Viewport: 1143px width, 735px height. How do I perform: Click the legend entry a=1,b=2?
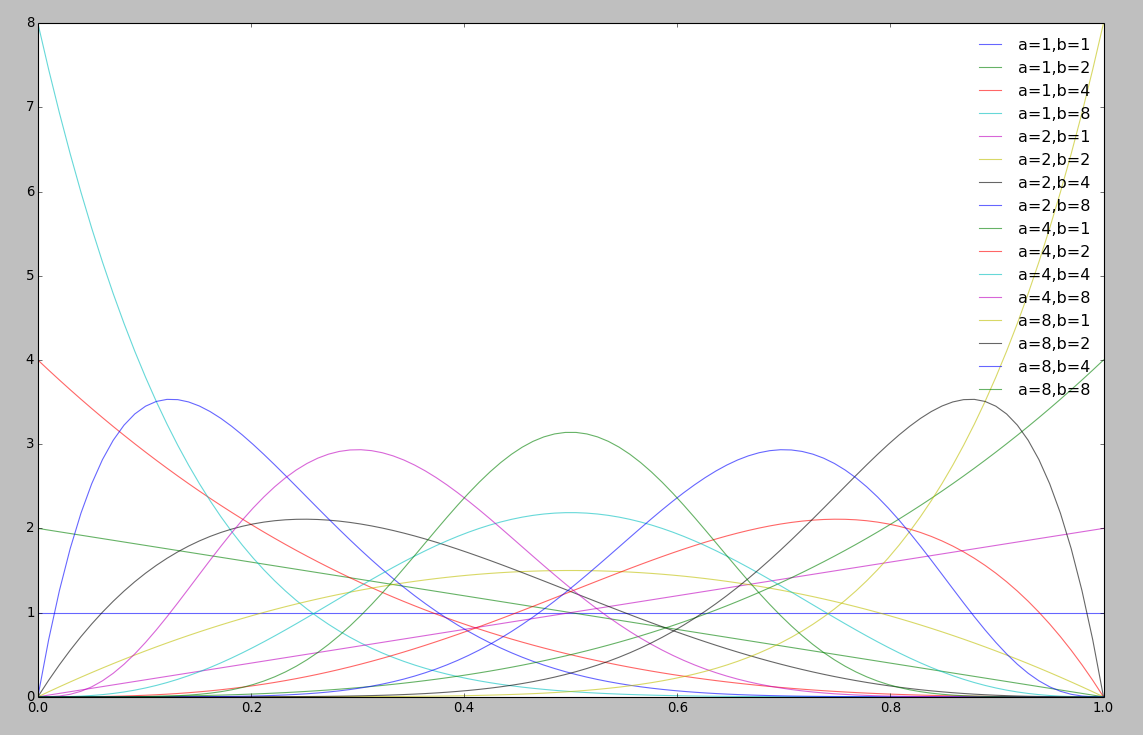pyautogui.click(x=1034, y=68)
